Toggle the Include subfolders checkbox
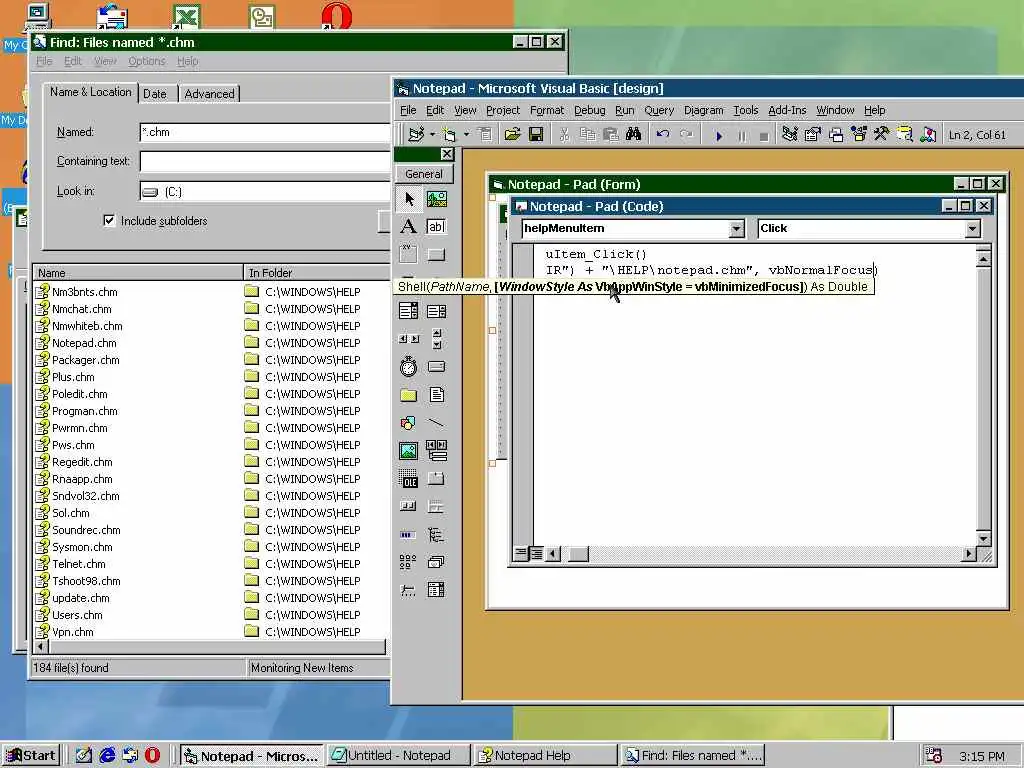The width and height of the screenshot is (1024, 768). point(109,221)
